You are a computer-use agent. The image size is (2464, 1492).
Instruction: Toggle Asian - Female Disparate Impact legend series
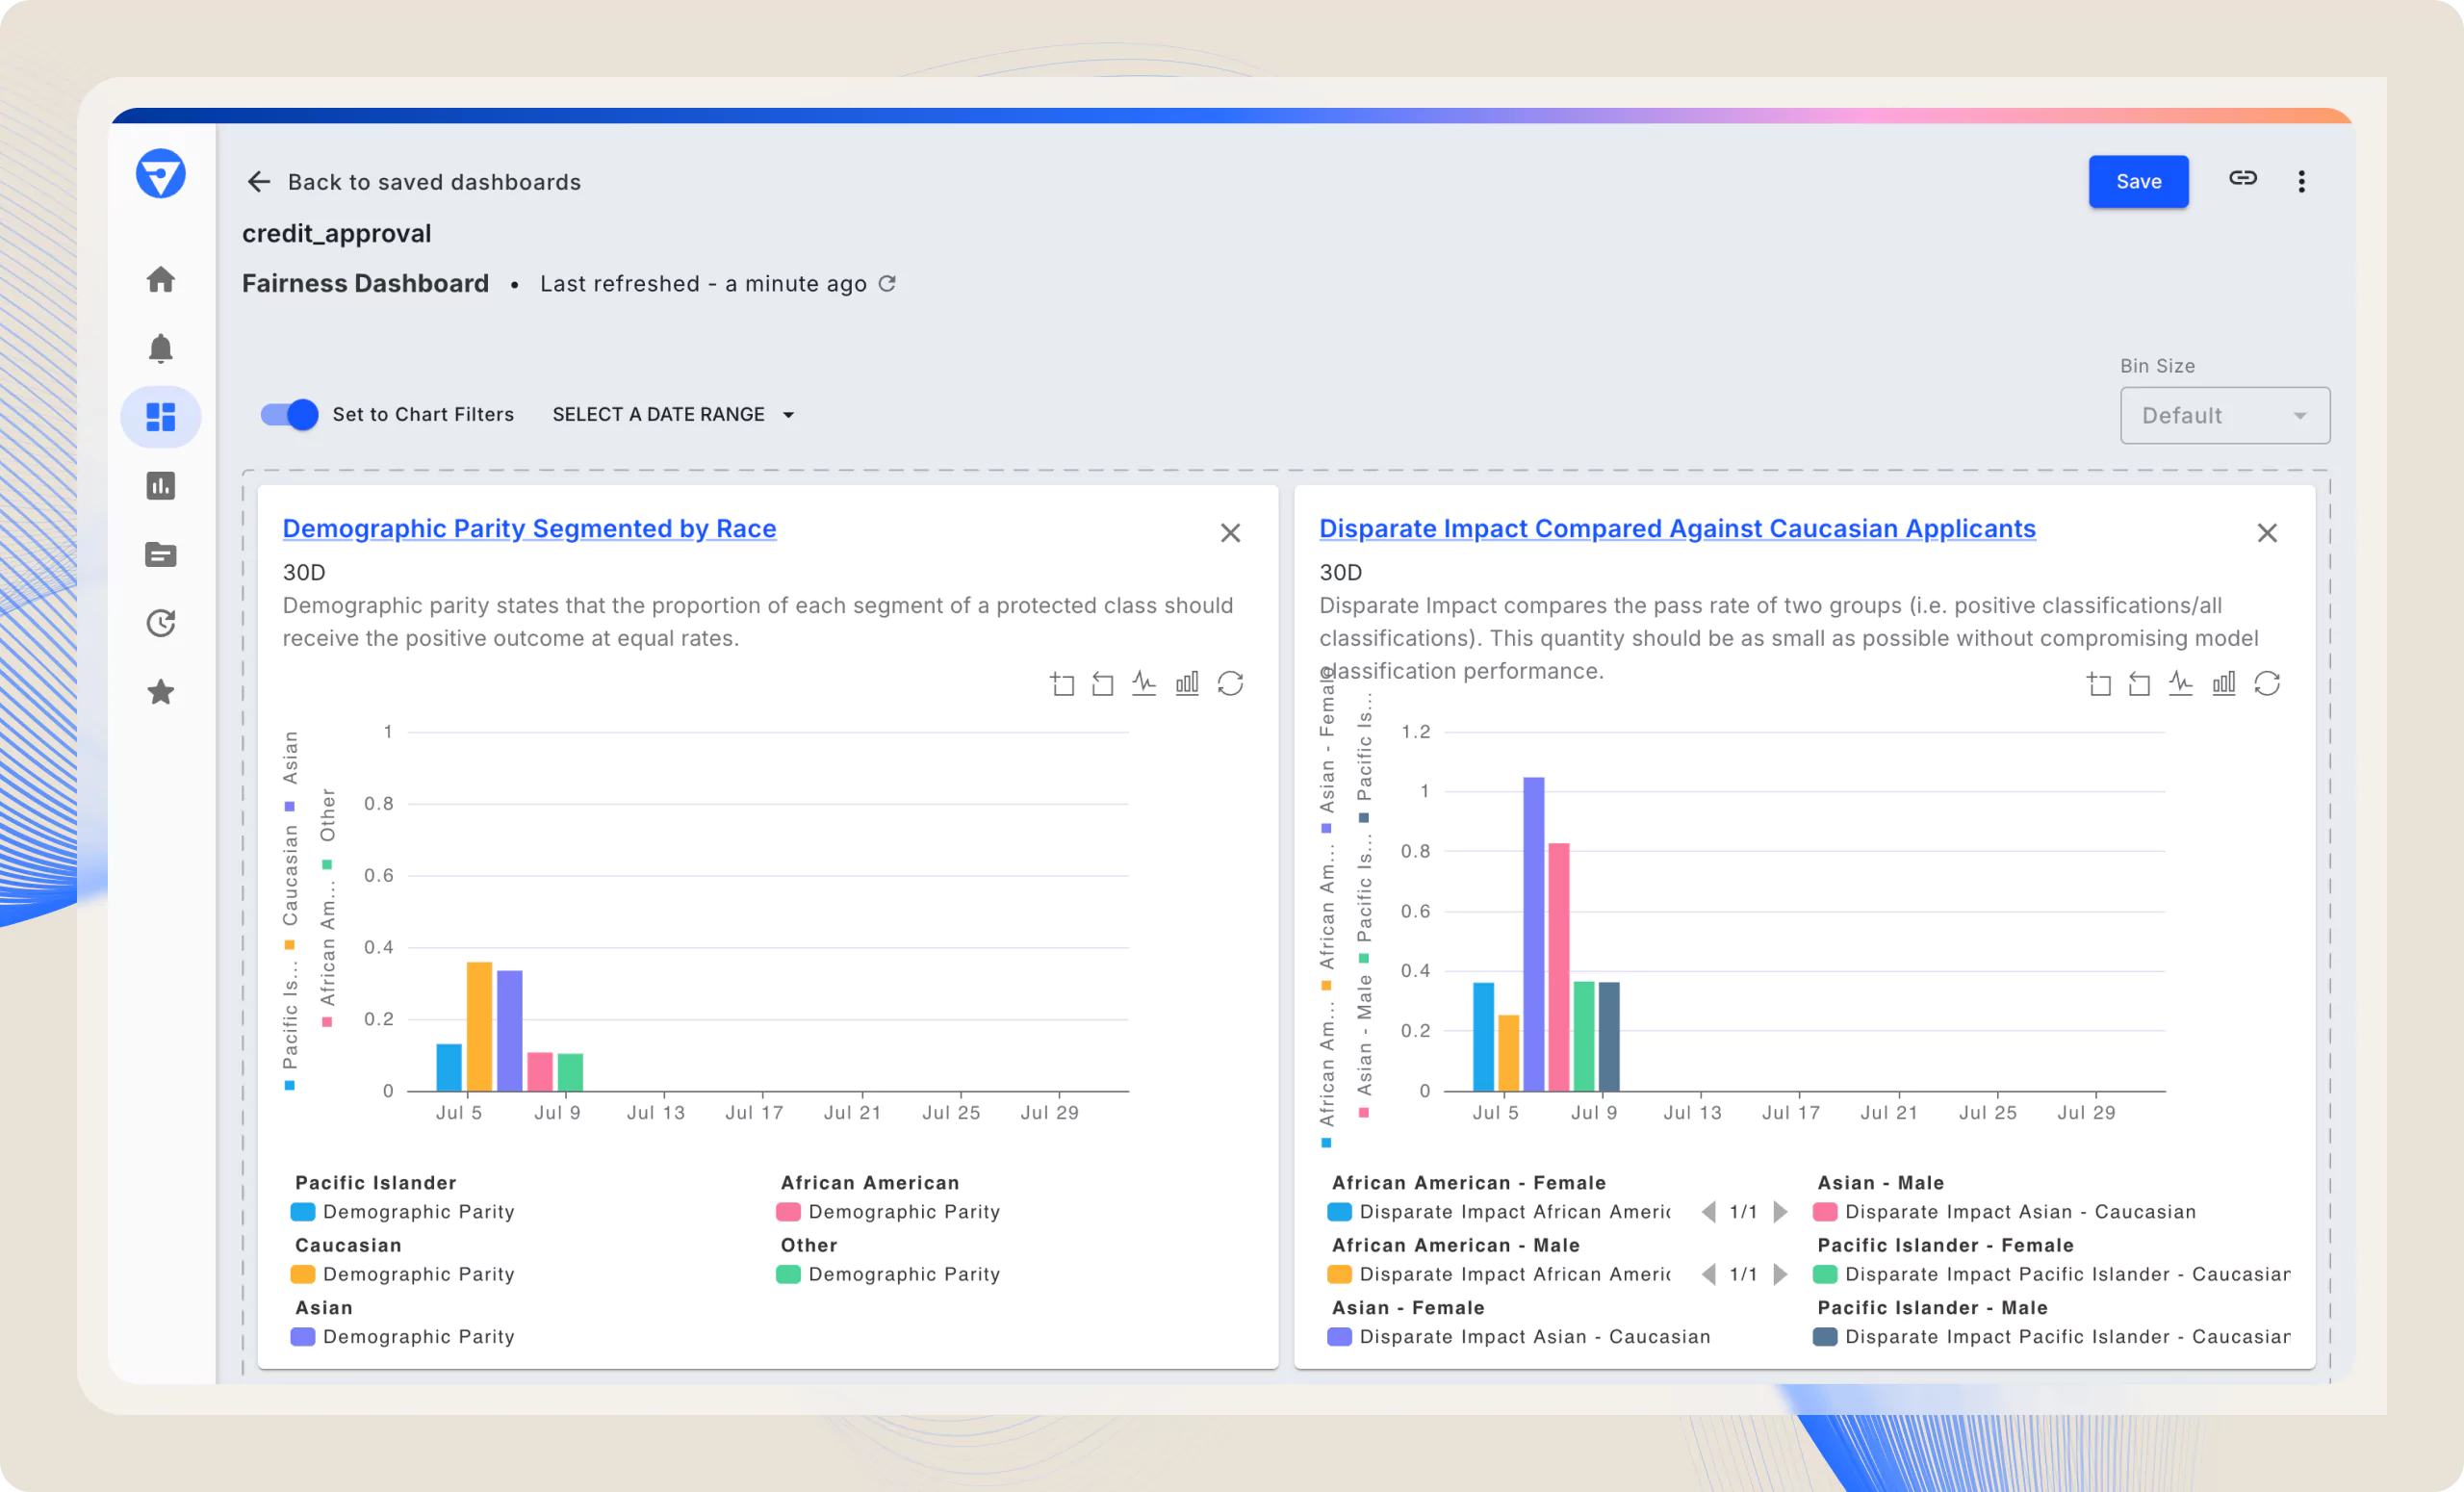(1519, 1337)
